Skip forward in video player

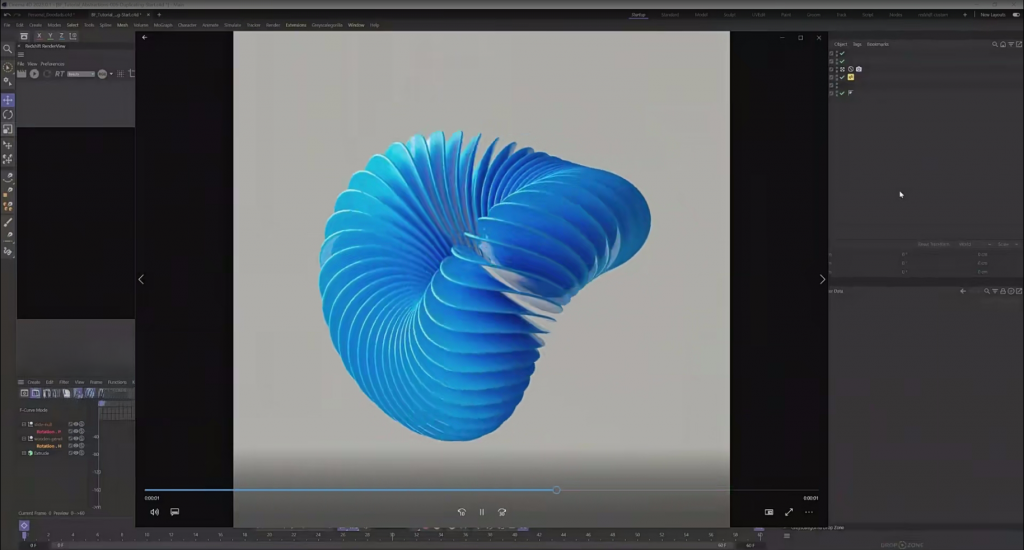point(502,512)
